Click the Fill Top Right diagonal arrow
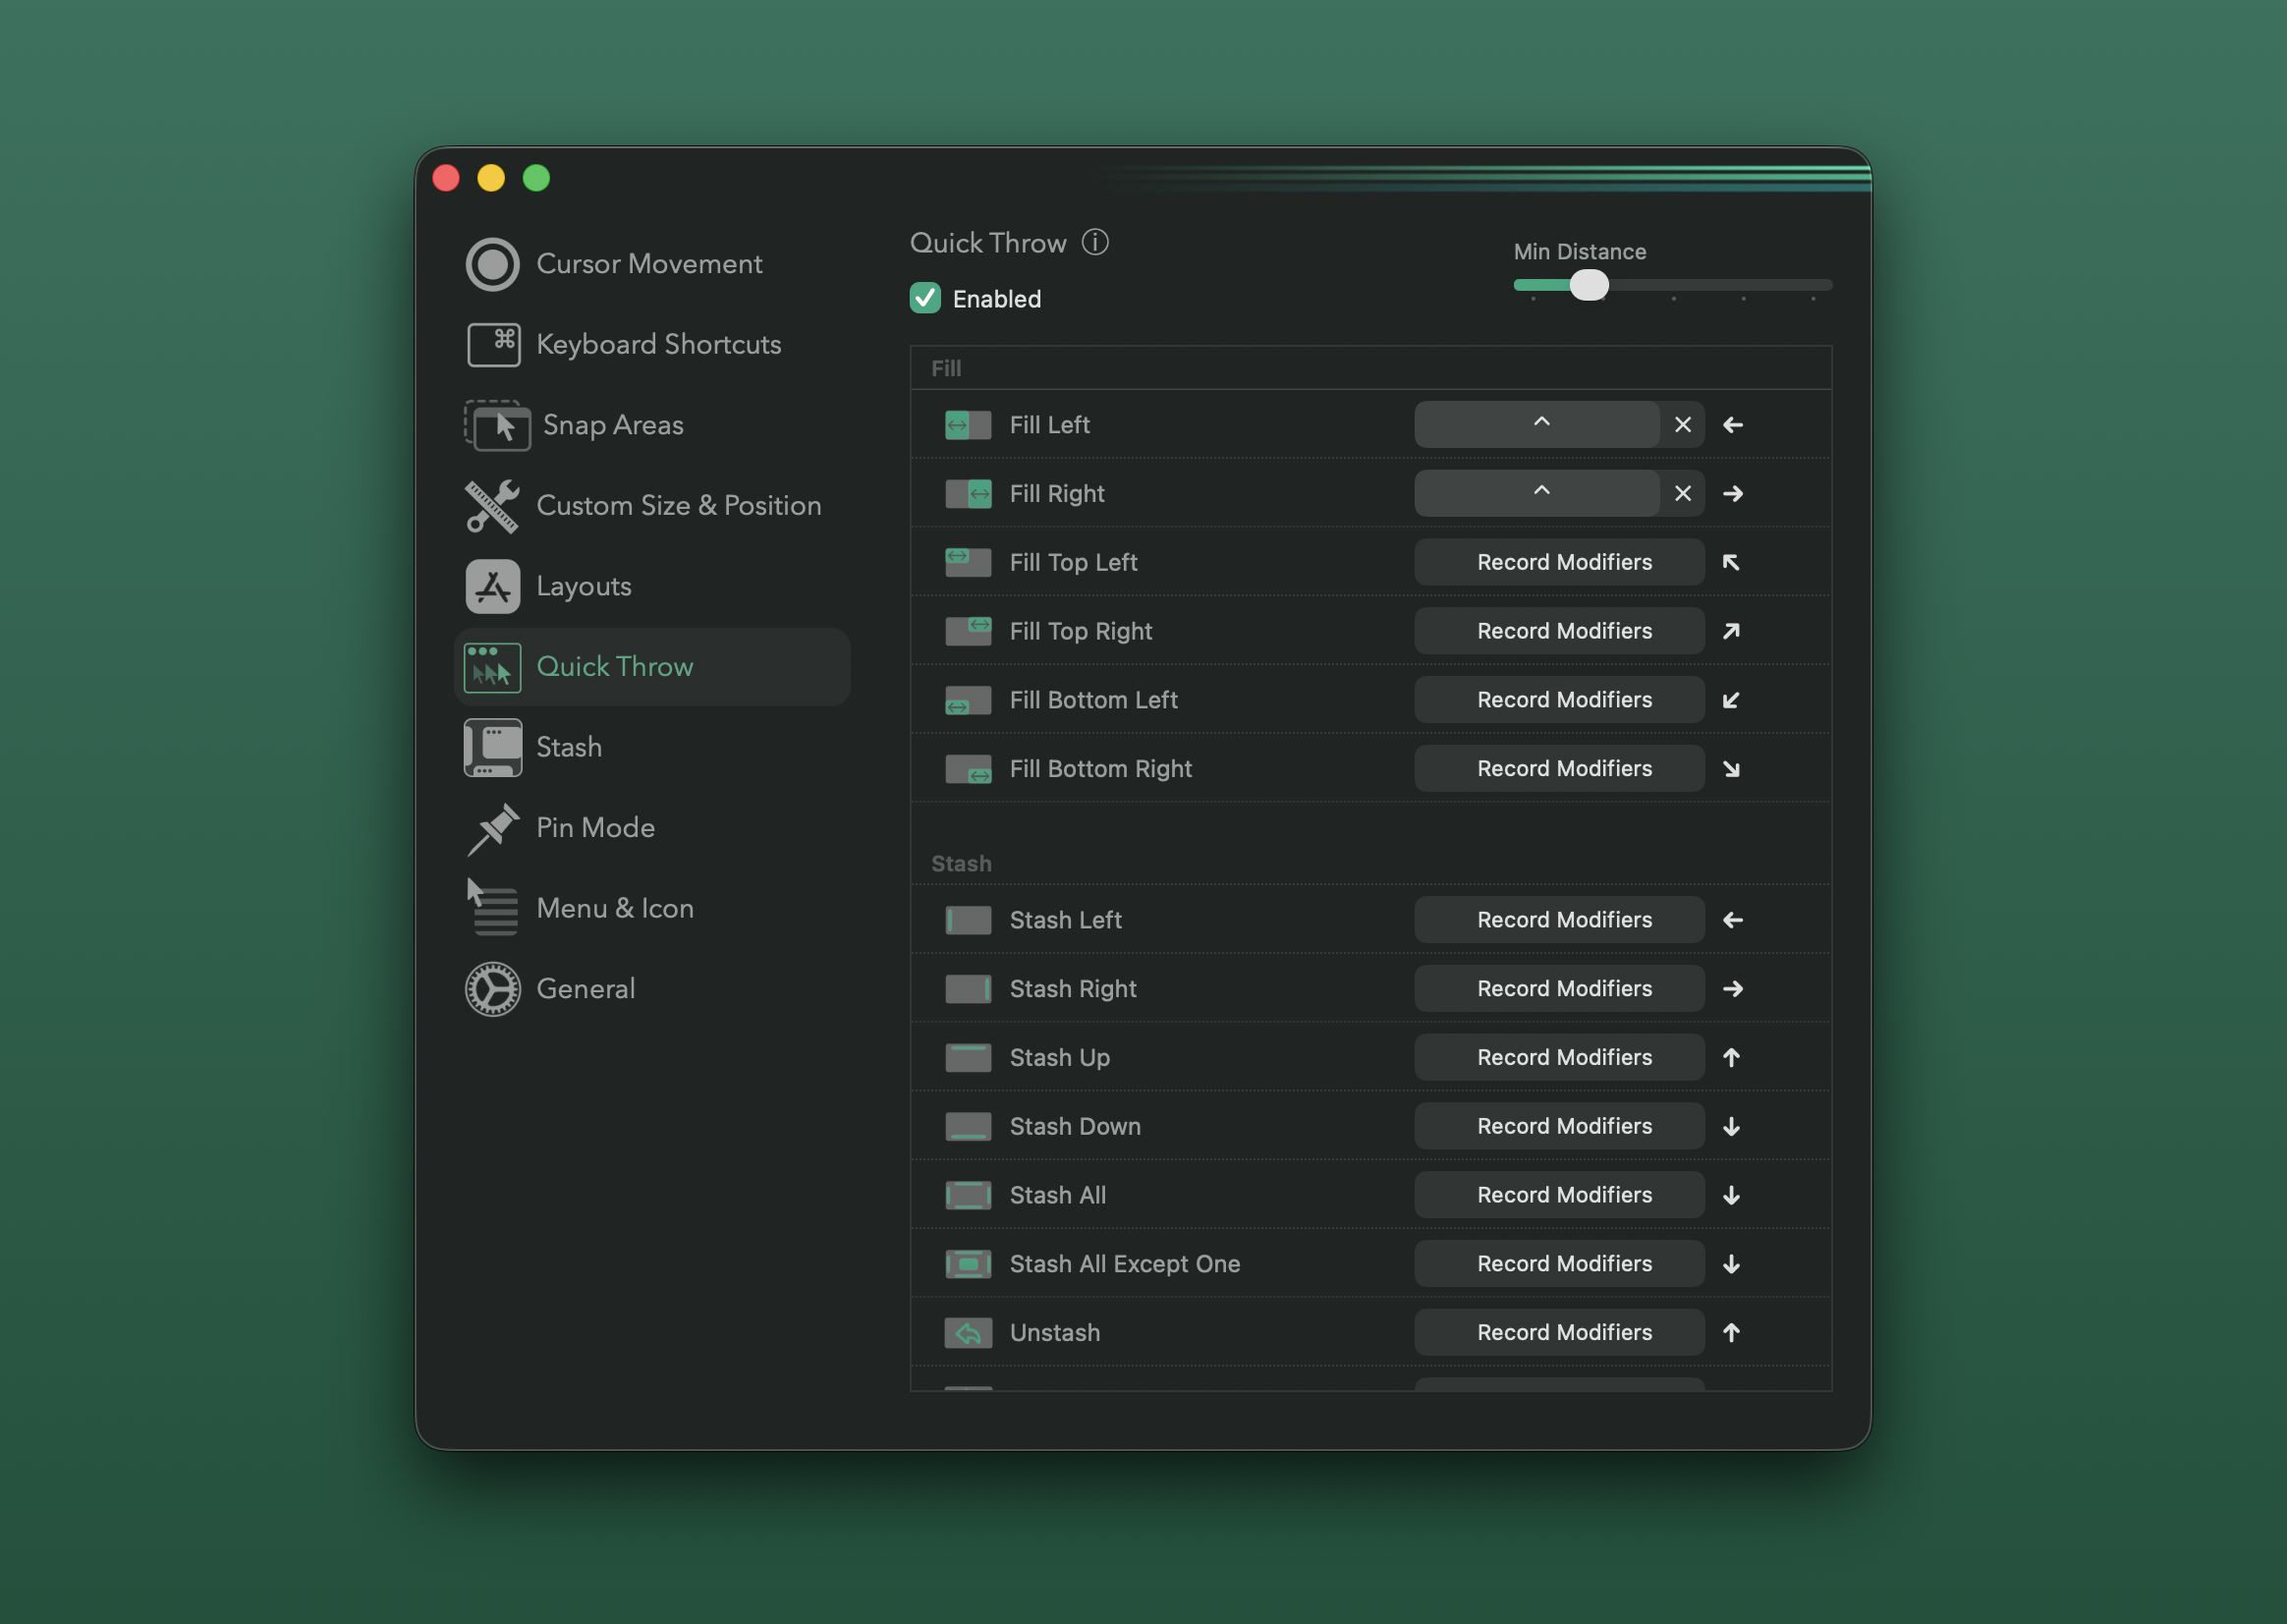Viewport: 2287px width, 1624px height. (1731, 631)
